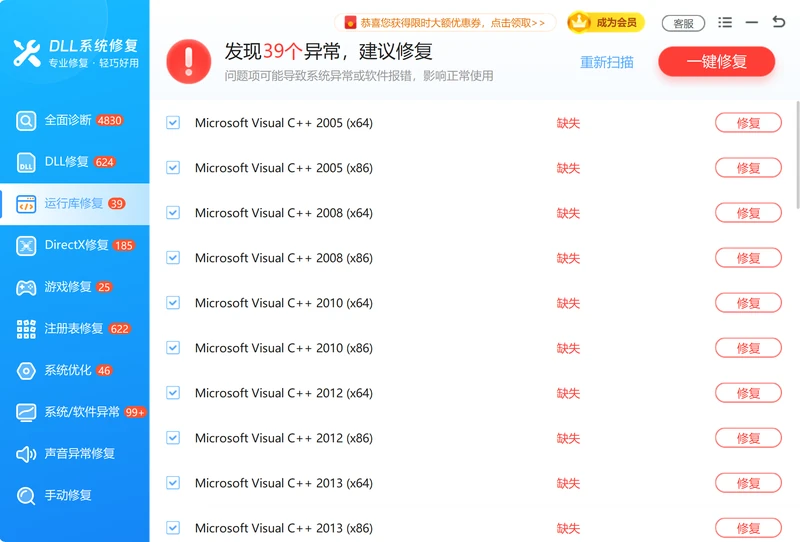The height and width of the screenshot is (542, 800).
Task: Click the 声音异常修复 speaker icon
Action: point(26,454)
